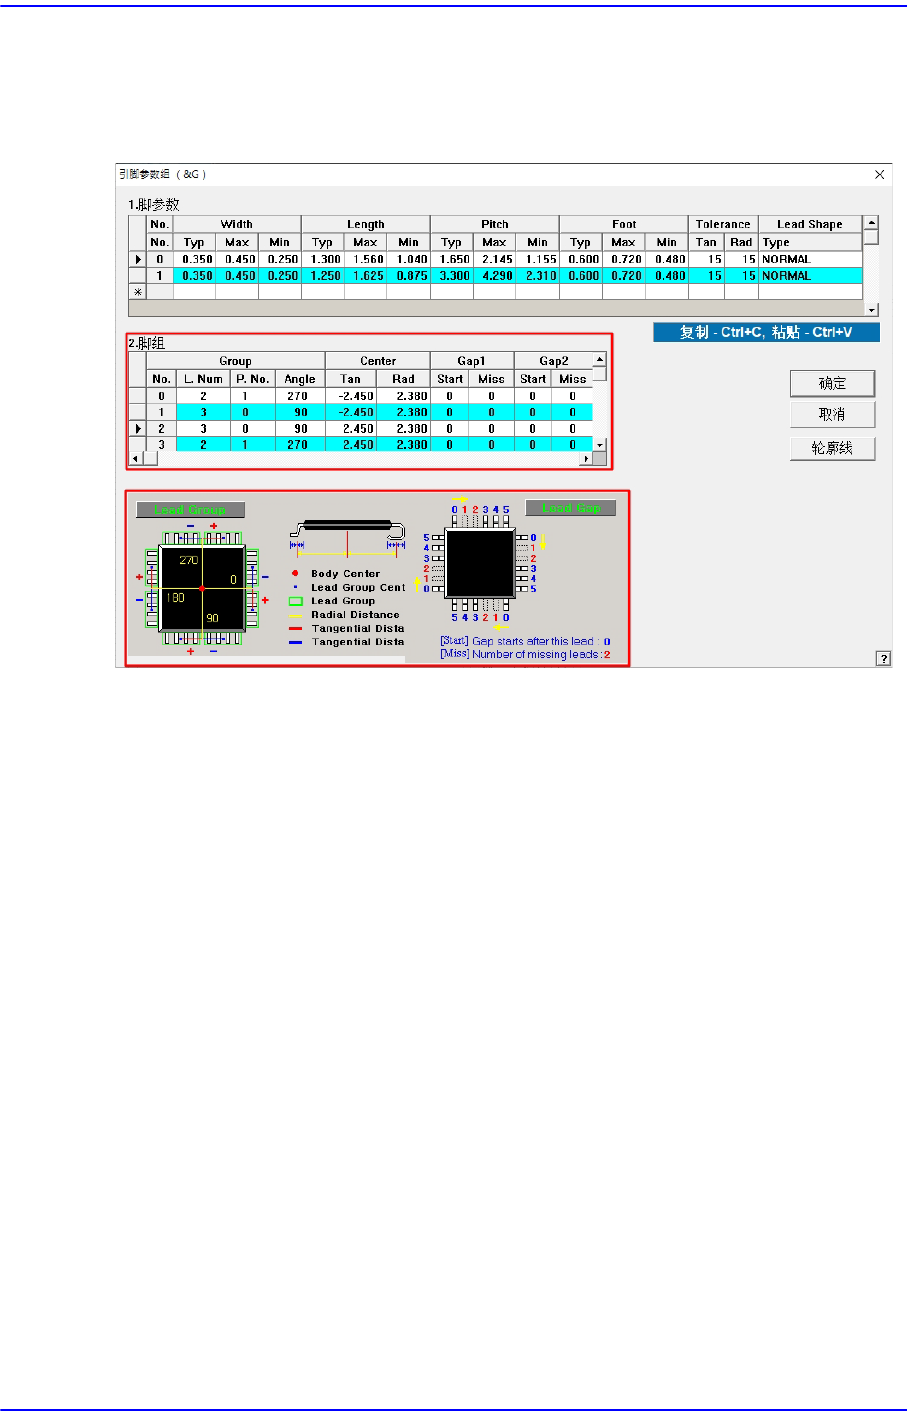907x1421 pixels.
Task: Select Length Typ cell 1.250
Action: 323,276
